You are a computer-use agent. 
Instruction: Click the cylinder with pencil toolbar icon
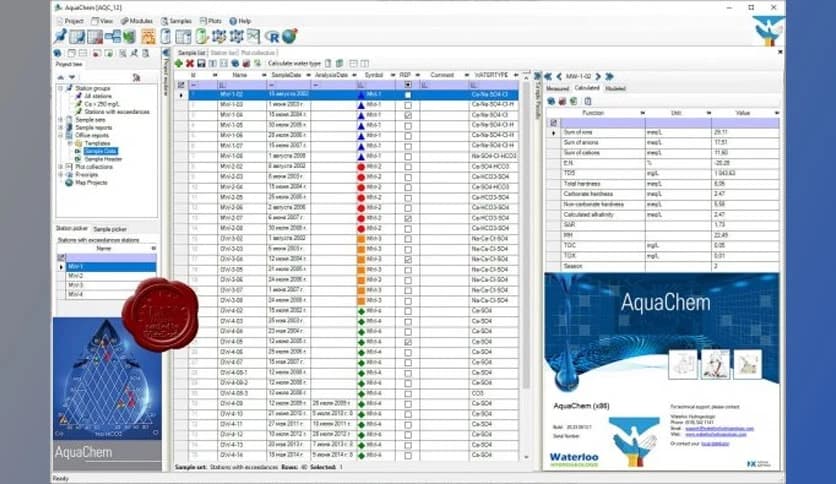click(202, 36)
